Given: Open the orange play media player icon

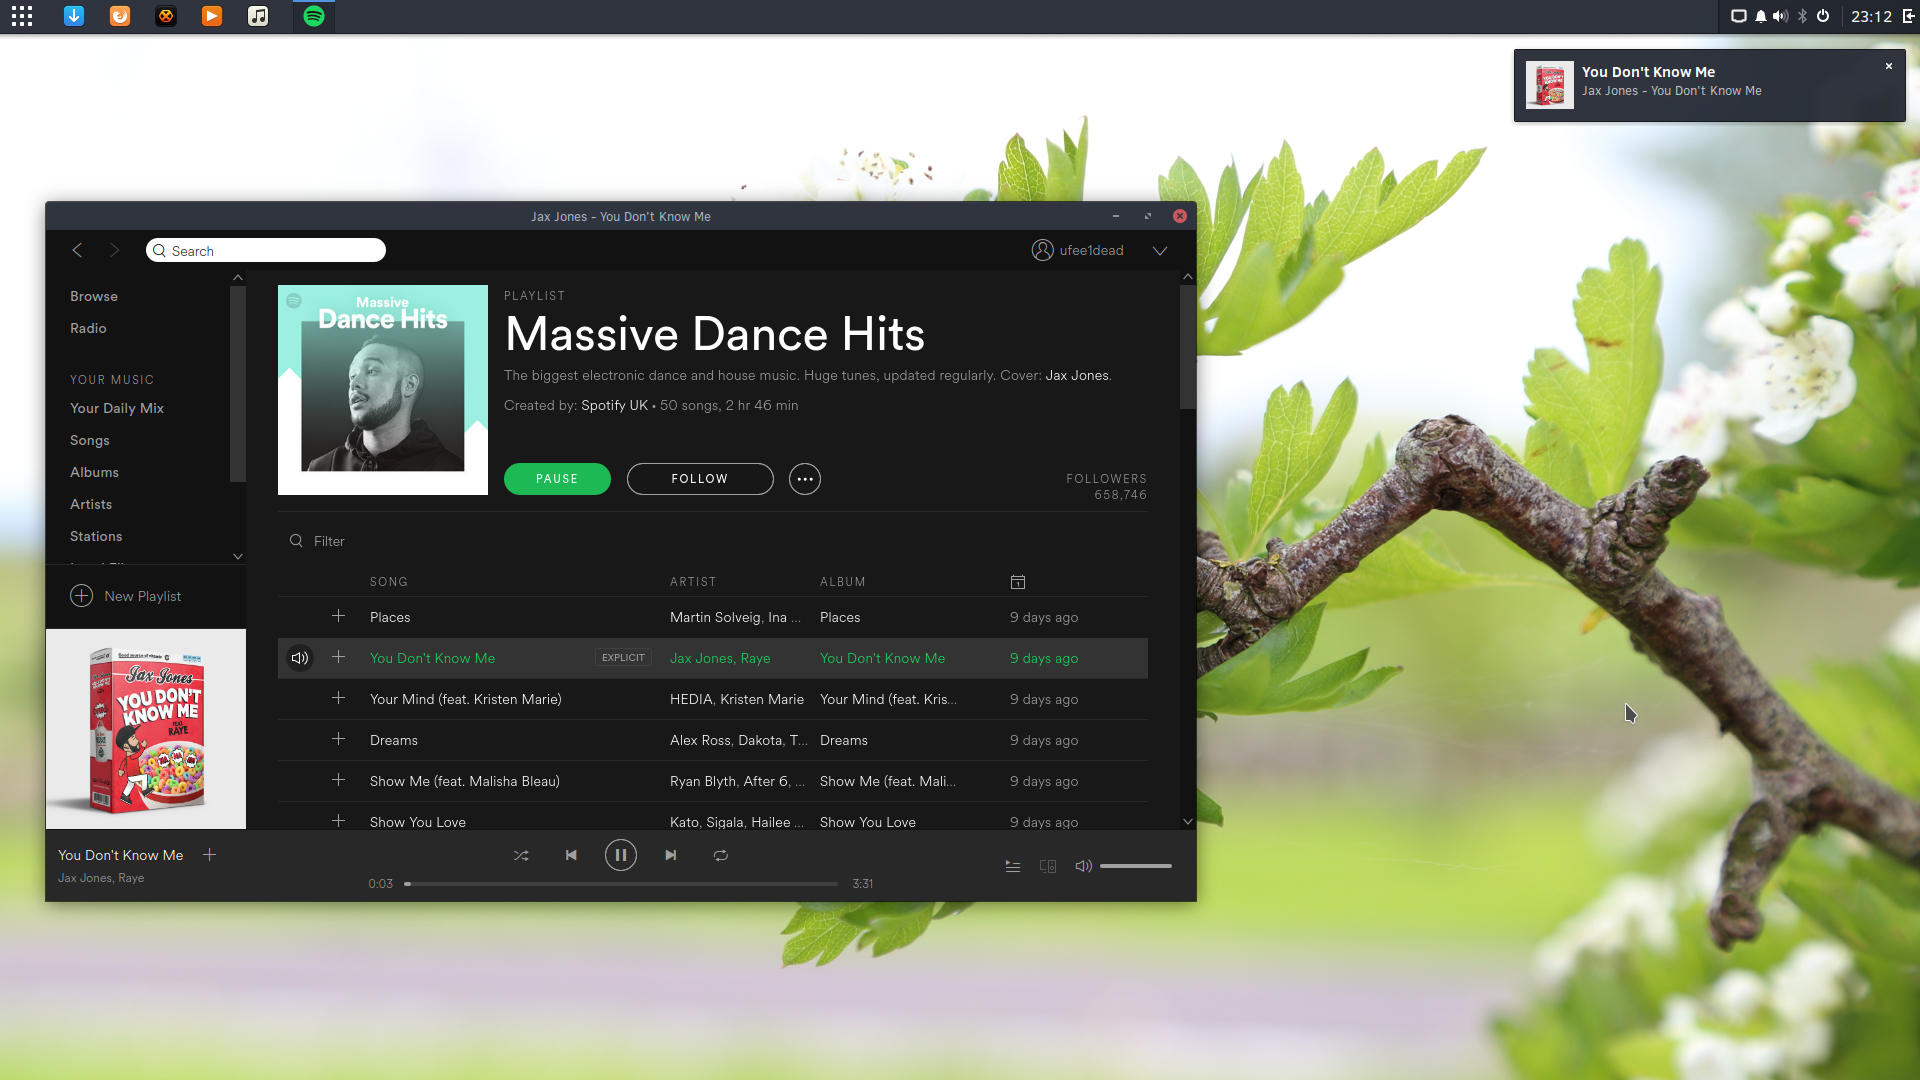Looking at the screenshot, I should click(x=212, y=16).
